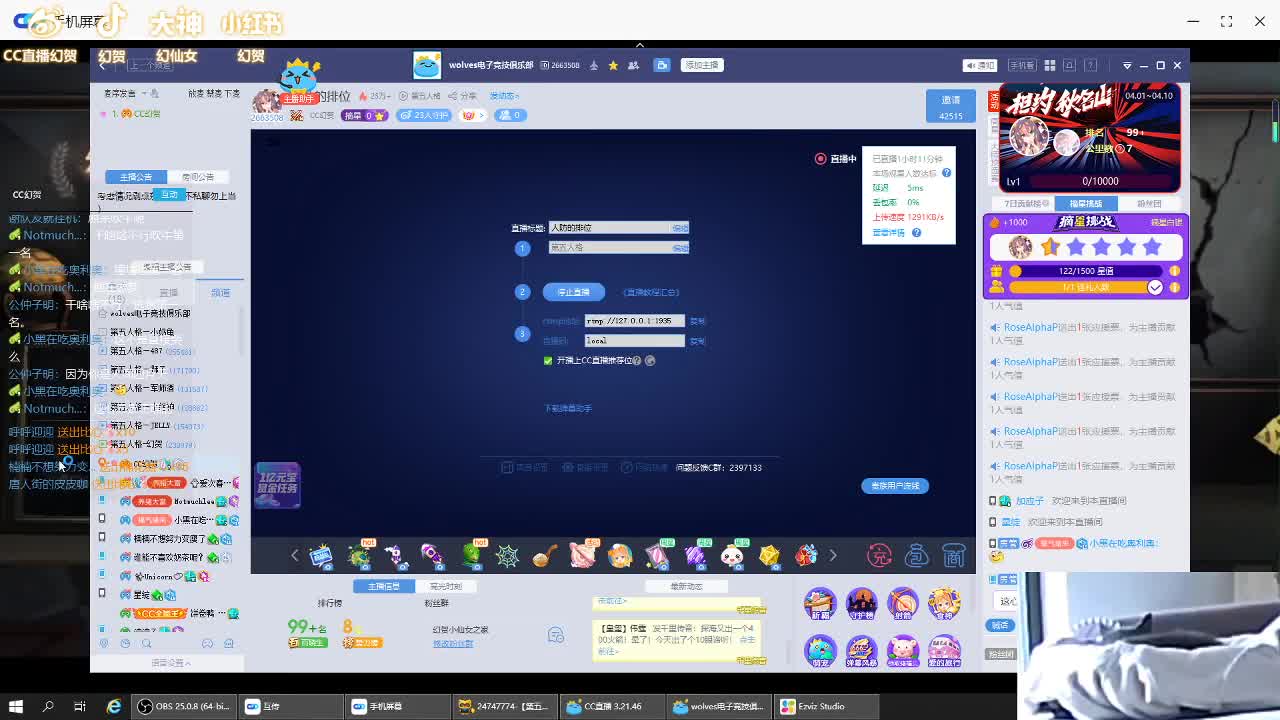
Task: Click the 查看用户连线 button
Action: coord(895,486)
